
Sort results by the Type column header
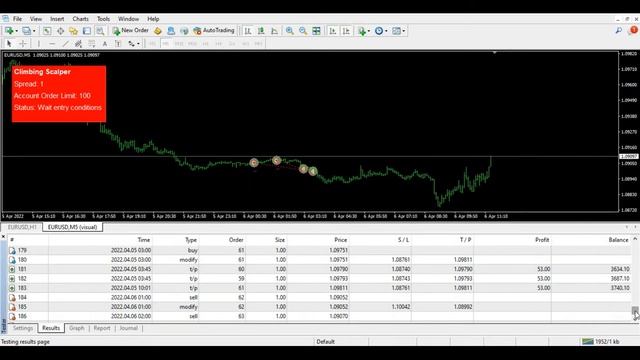191,240
